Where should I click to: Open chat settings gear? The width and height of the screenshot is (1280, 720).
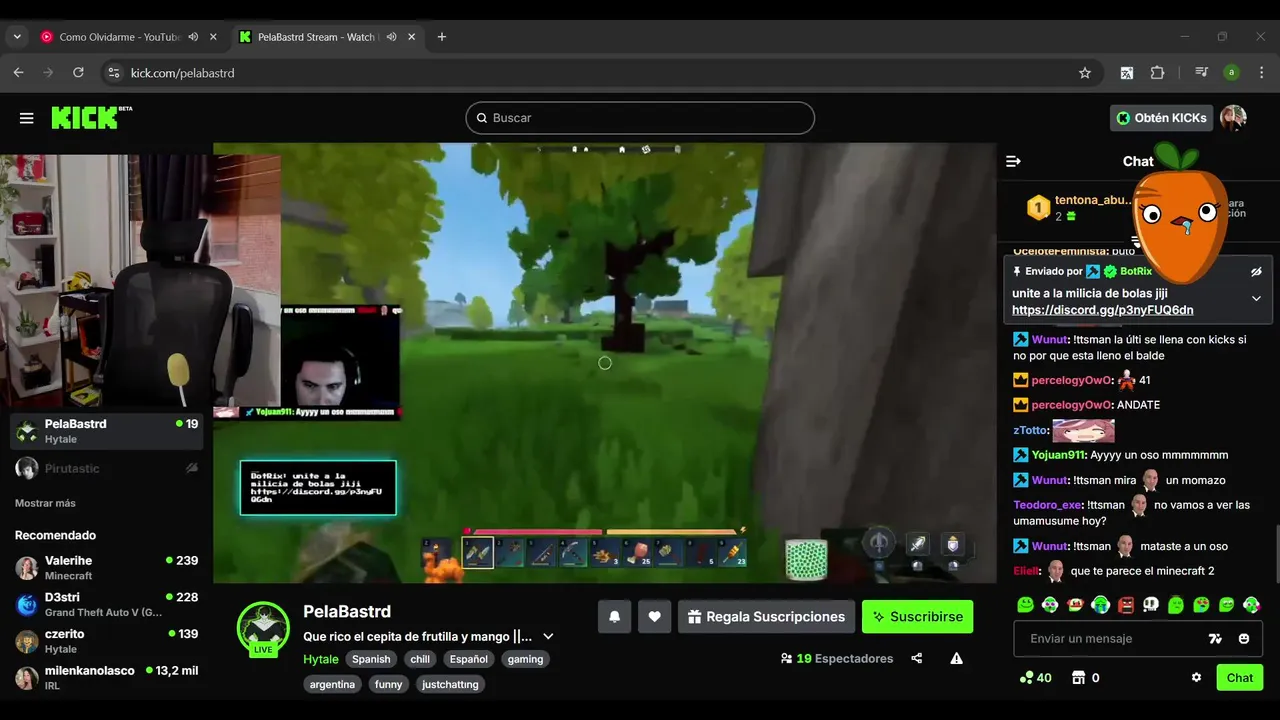pyautogui.click(x=1196, y=677)
